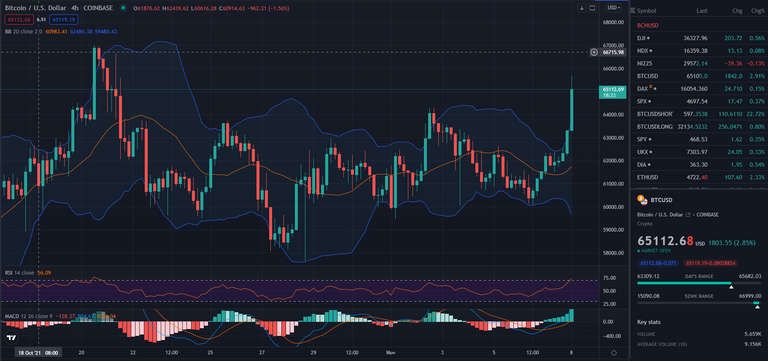Screen dimensions: 768x361
Task: Select the NI225 row in watchlist
Action: tap(699, 63)
